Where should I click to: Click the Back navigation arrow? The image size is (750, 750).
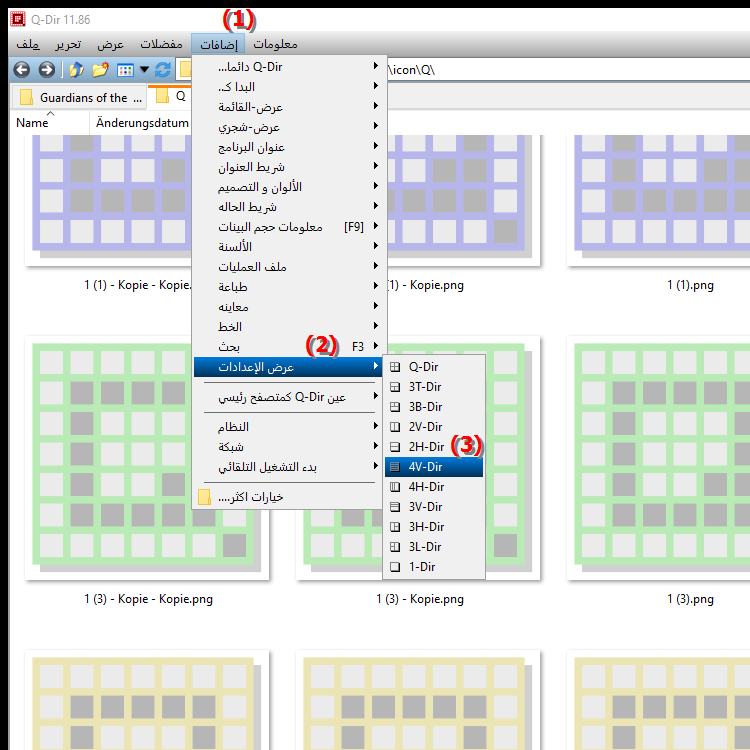22,70
